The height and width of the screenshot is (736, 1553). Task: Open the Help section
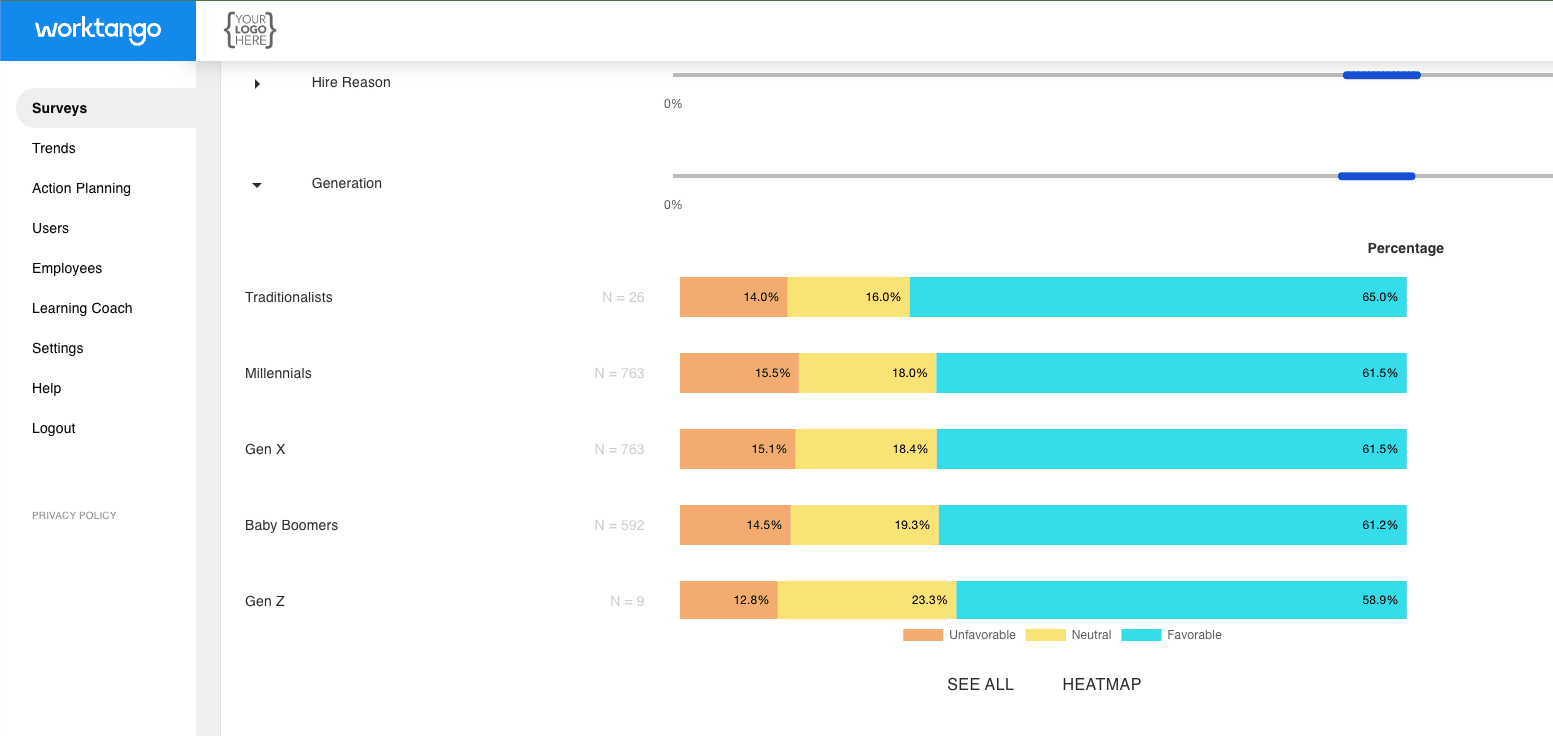(47, 388)
